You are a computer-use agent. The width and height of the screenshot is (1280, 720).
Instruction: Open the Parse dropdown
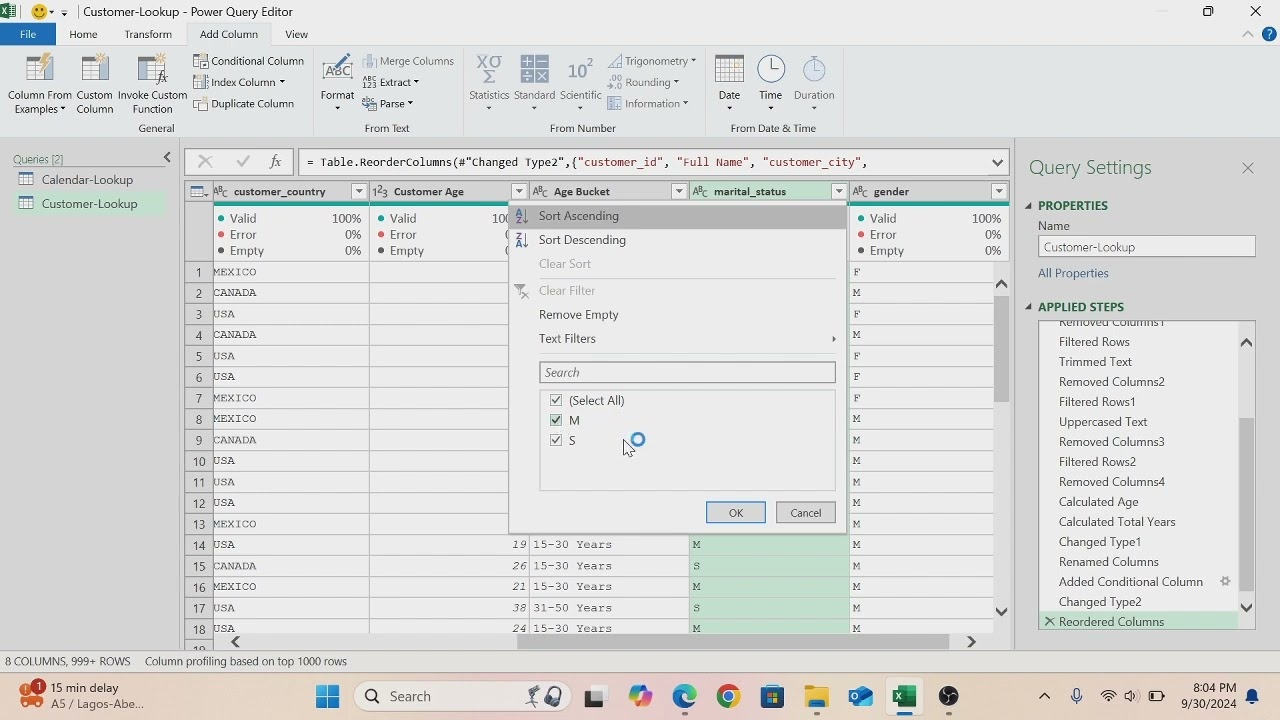(388, 104)
